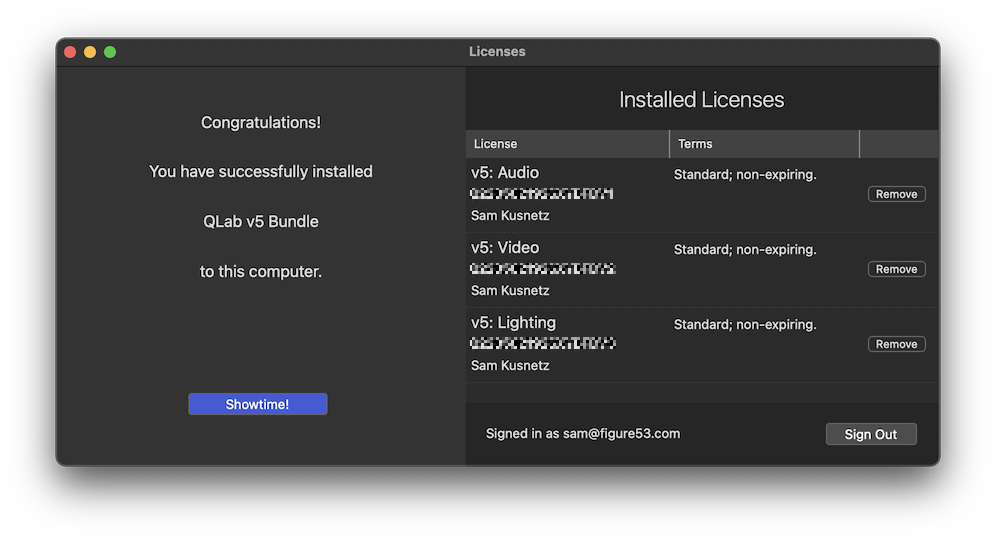Screen dimensions: 996x540
Task: Click the Terms column header
Action: 764,144
